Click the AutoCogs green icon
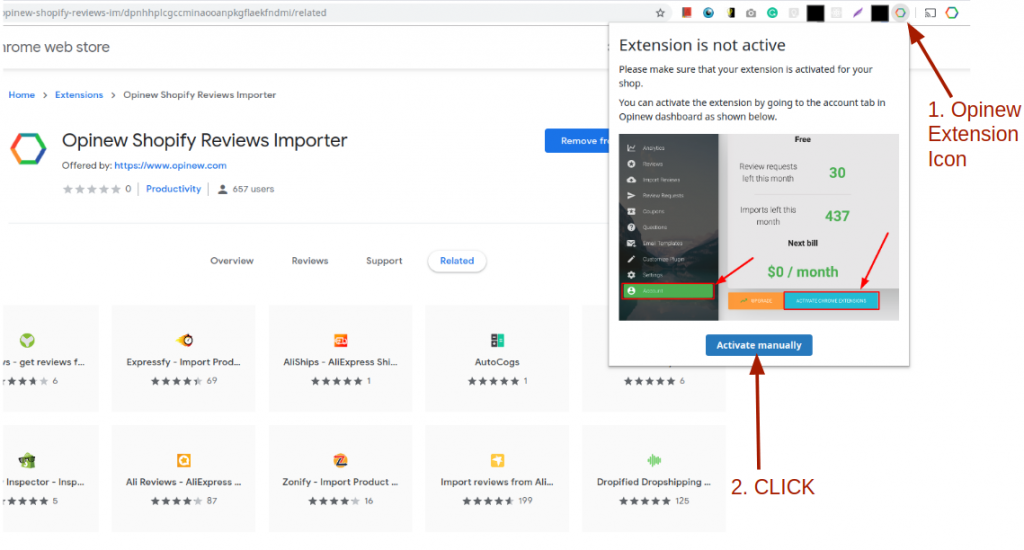Image resolution: width=1024 pixels, height=550 pixels. click(497, 340)
